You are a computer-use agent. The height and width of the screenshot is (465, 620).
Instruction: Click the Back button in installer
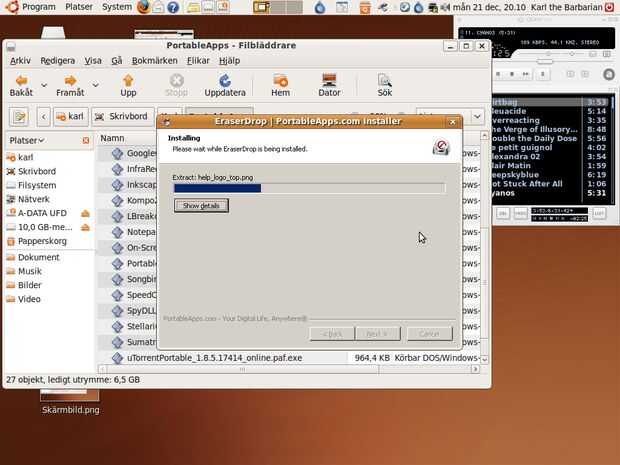click(x=332, y=334)
